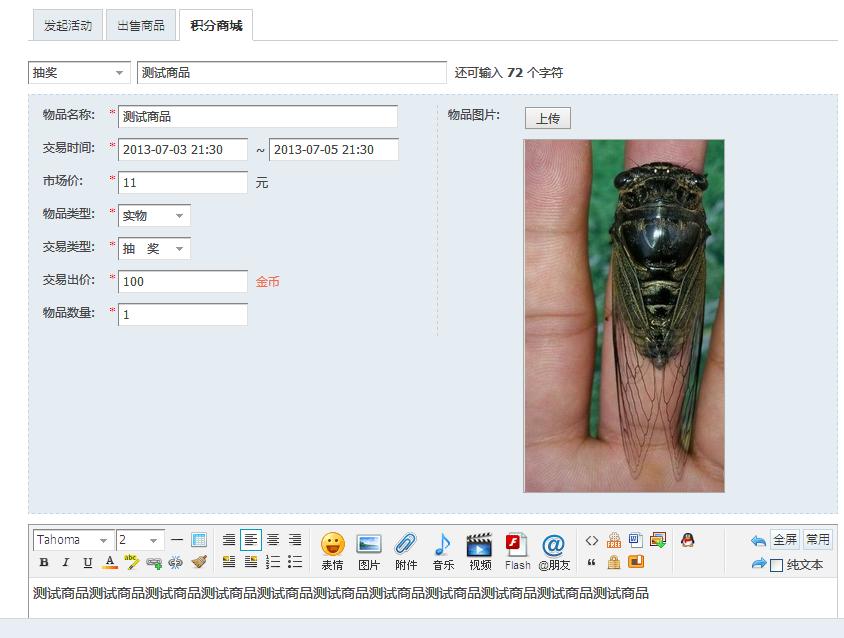The height and width of the screenshot is (638, 844).
Task: Undo last edit with left arrow
Action: [758, 541]
